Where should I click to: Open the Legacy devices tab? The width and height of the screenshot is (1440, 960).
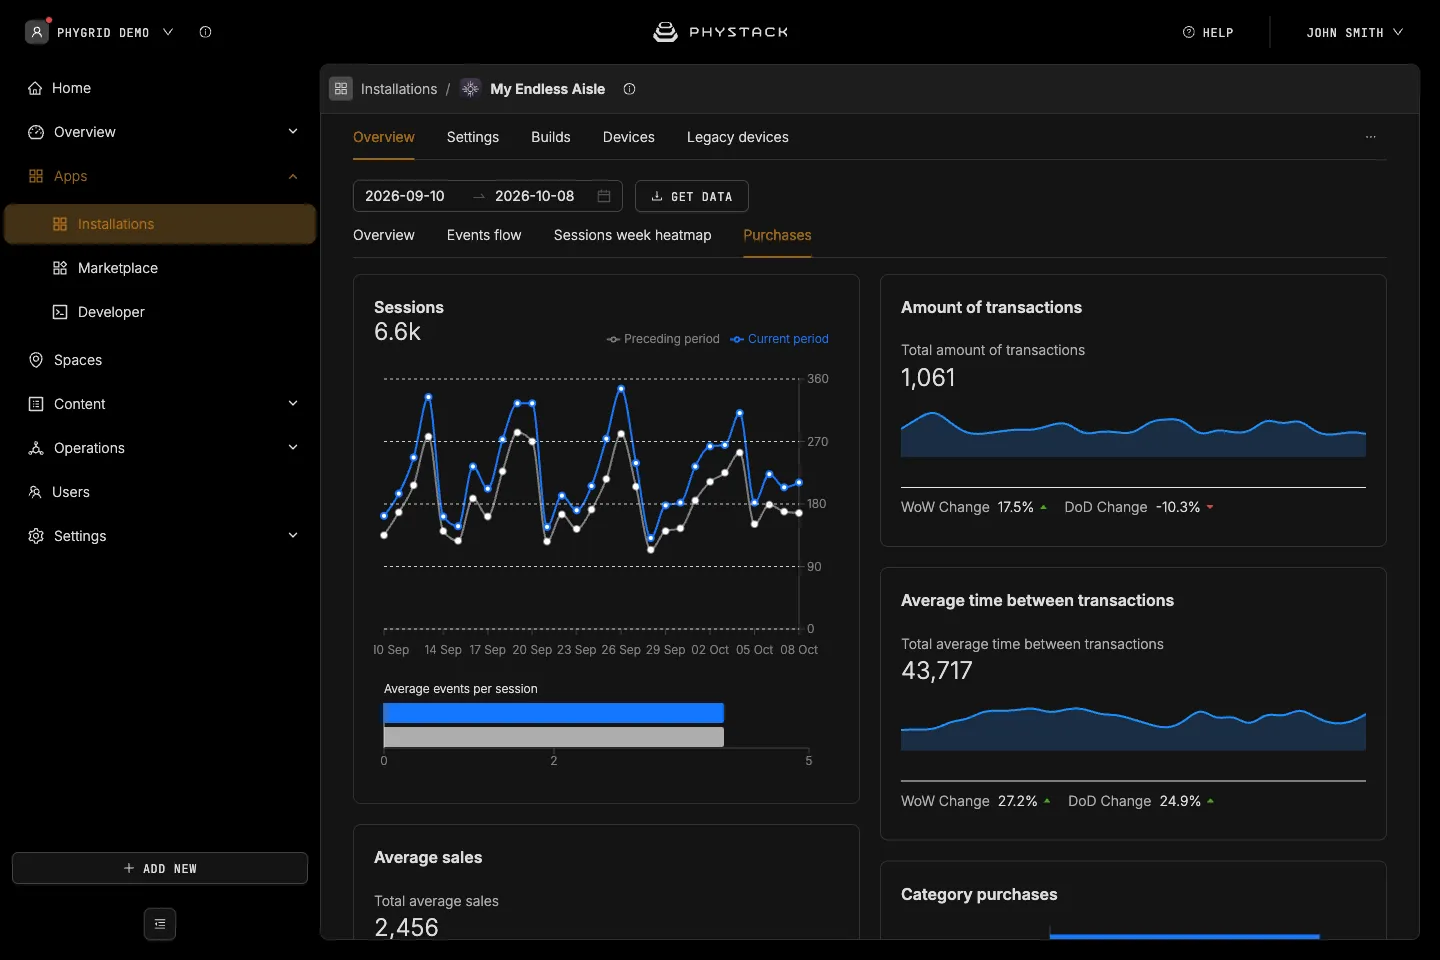click(x=738, y=137)
